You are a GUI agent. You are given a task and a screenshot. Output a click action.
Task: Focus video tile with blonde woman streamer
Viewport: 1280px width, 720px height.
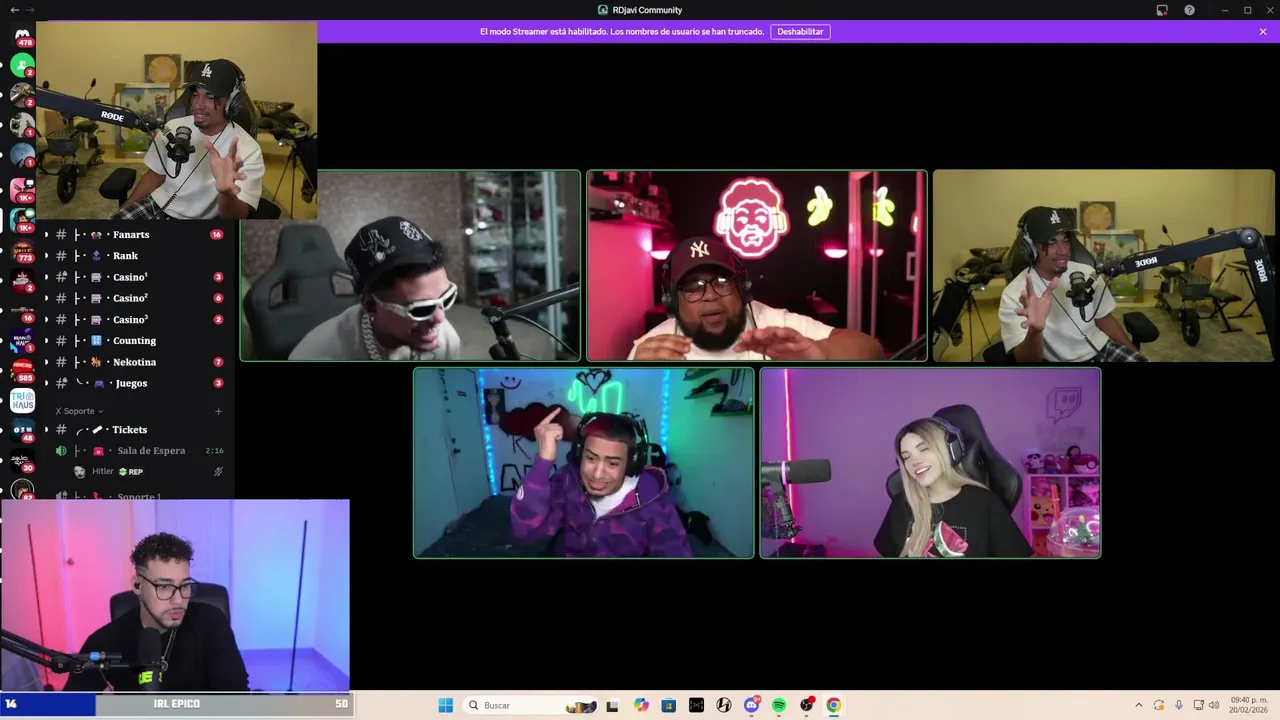point(930,463)
